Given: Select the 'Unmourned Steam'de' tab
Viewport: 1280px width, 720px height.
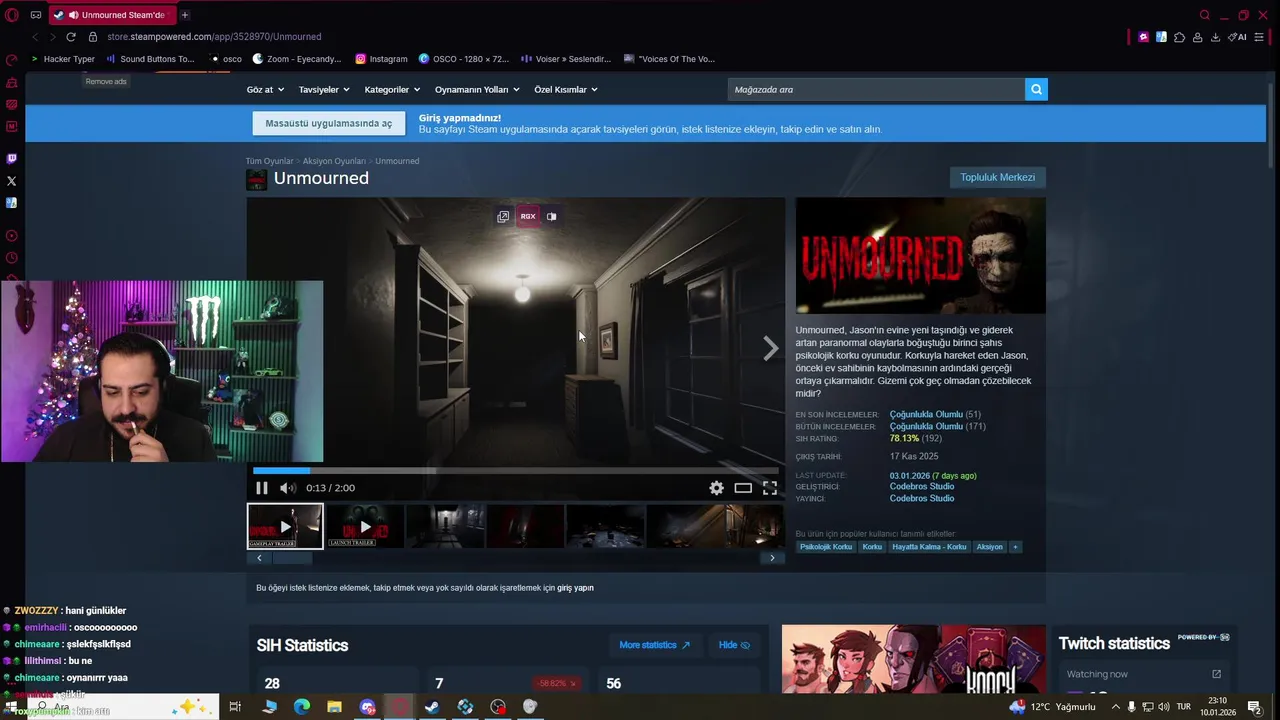Looking at the screenshot, I should 112,15.
